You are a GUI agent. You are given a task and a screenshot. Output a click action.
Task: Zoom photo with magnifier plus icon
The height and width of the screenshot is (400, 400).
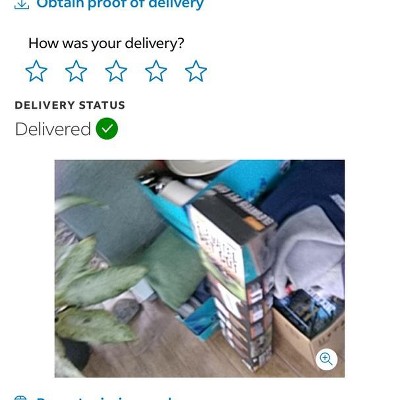click(326, 359)
